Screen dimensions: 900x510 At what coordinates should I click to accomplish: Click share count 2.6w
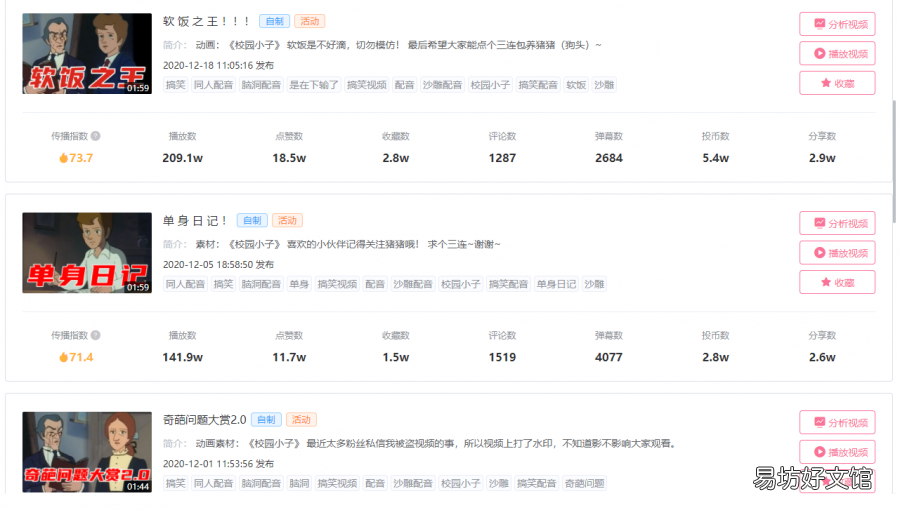point(822,357)
